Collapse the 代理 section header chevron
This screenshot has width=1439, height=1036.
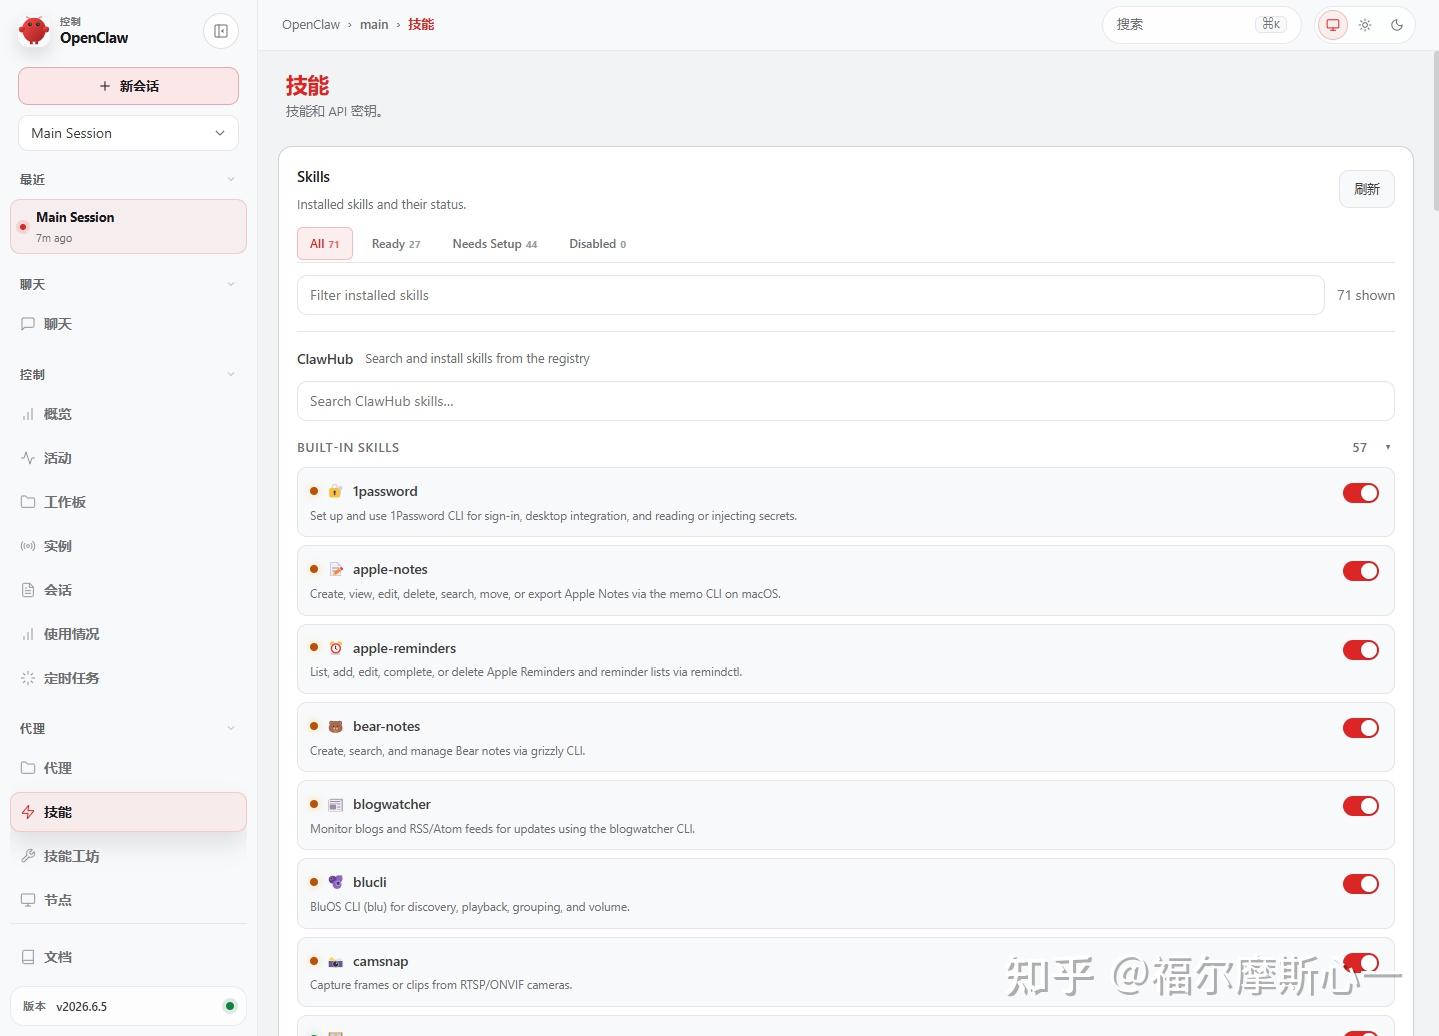tap(231, 729)
